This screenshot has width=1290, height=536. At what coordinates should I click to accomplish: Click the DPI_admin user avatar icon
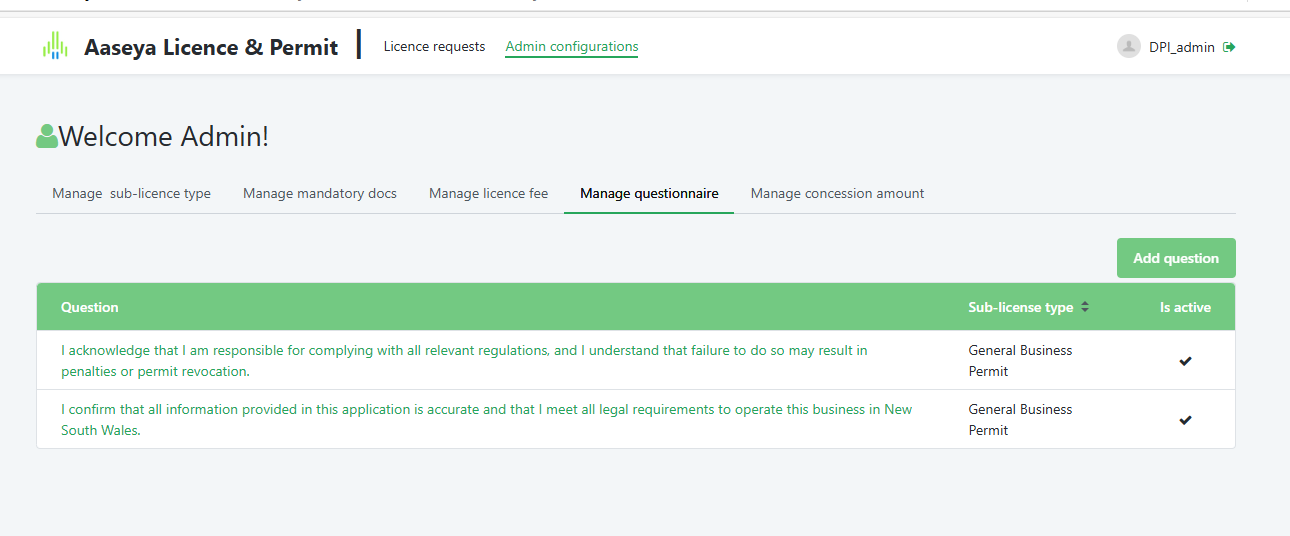(x=1129, y=47)
